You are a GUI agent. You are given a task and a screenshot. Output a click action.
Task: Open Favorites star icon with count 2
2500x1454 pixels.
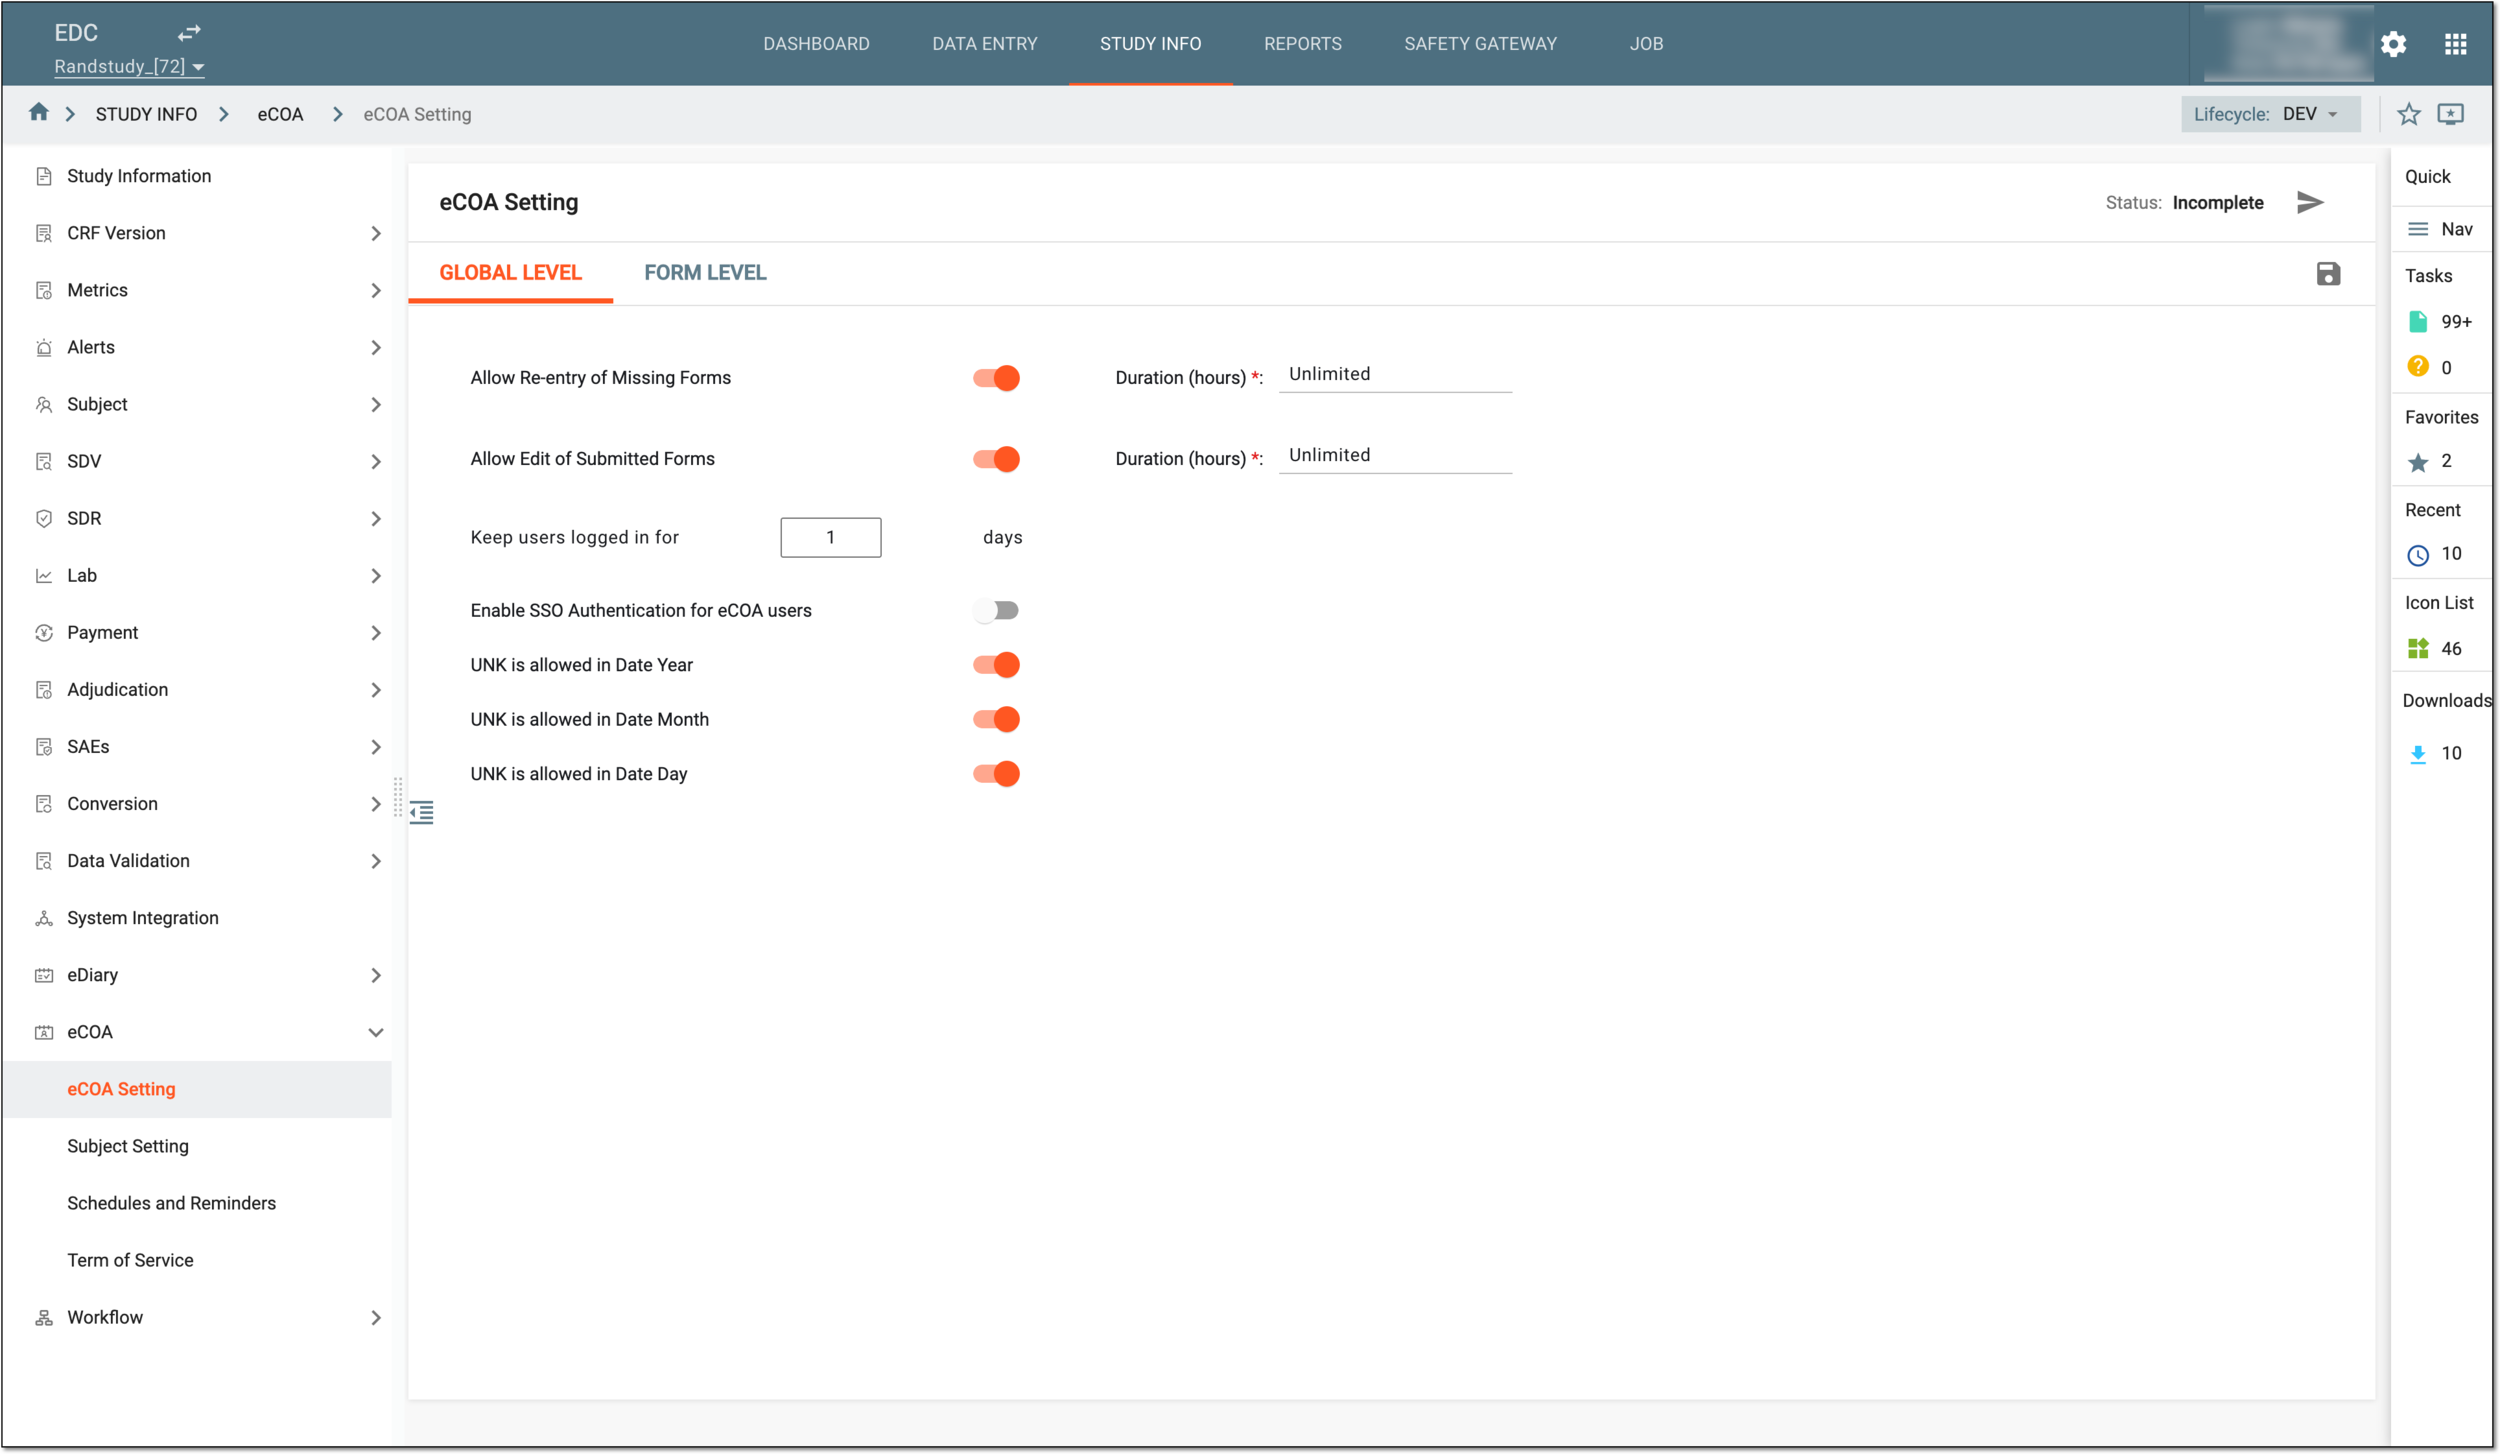pyautogui.click(x=2418, y=462)
